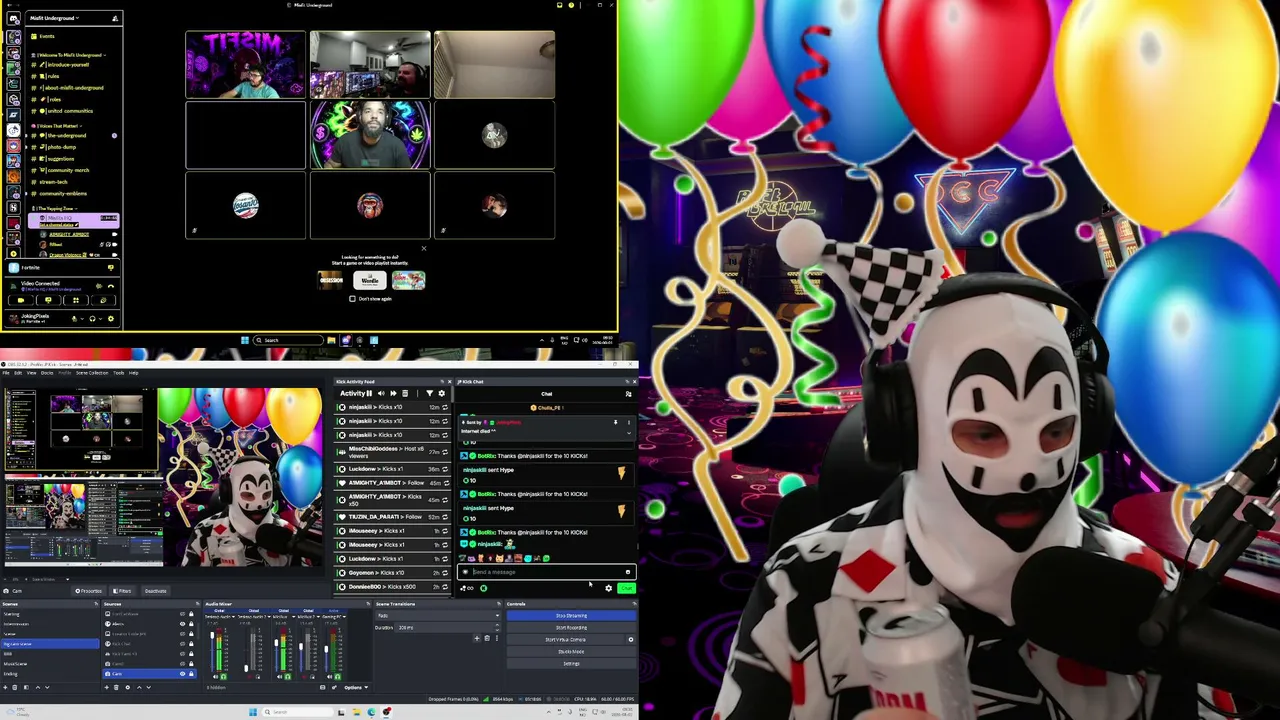This screenshot has height=720, width=1280.
Task: Click the Start Recording button
Action: [571, 627]
